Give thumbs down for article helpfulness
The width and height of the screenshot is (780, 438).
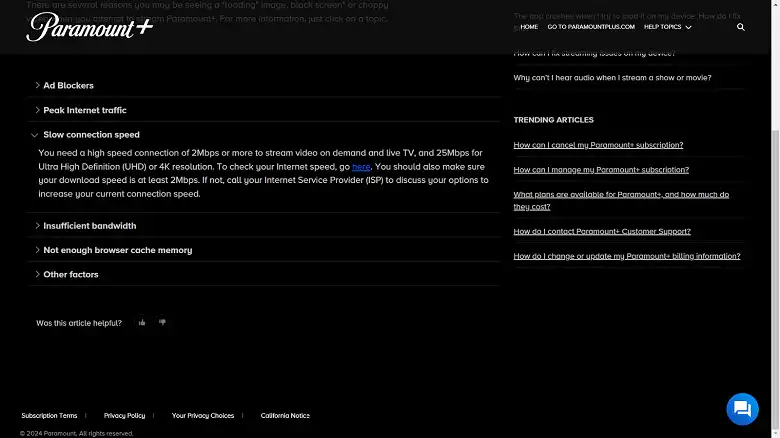point(162,323)
